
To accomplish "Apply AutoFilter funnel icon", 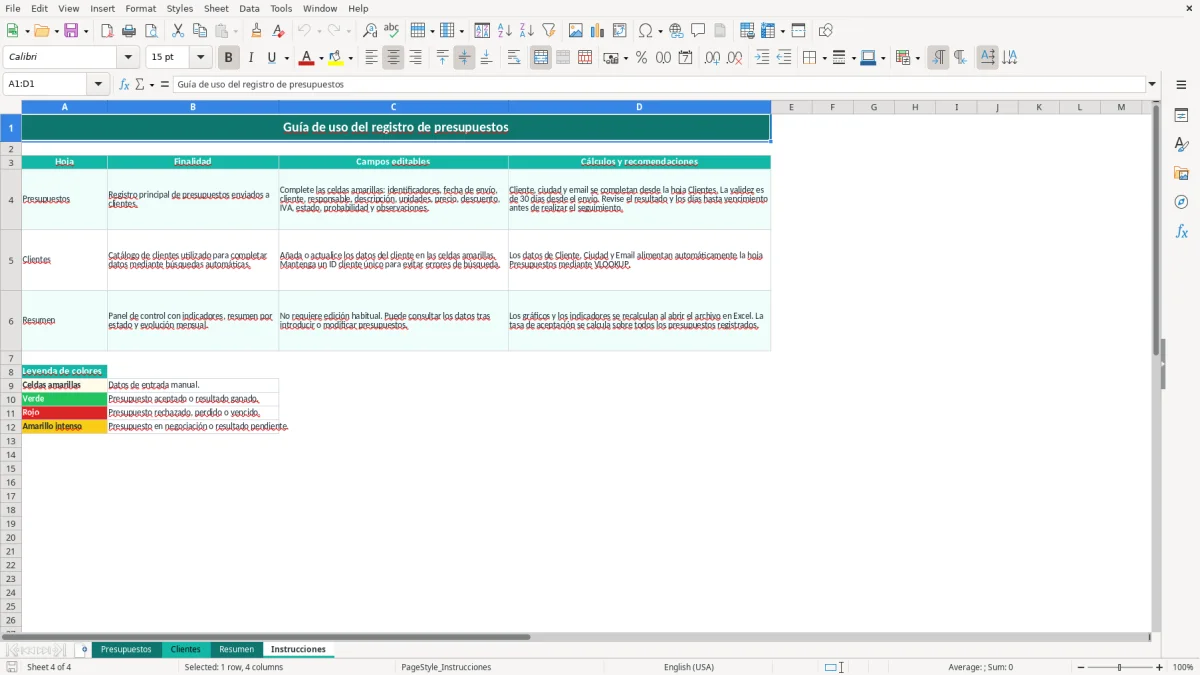I will tap(549, 31).
